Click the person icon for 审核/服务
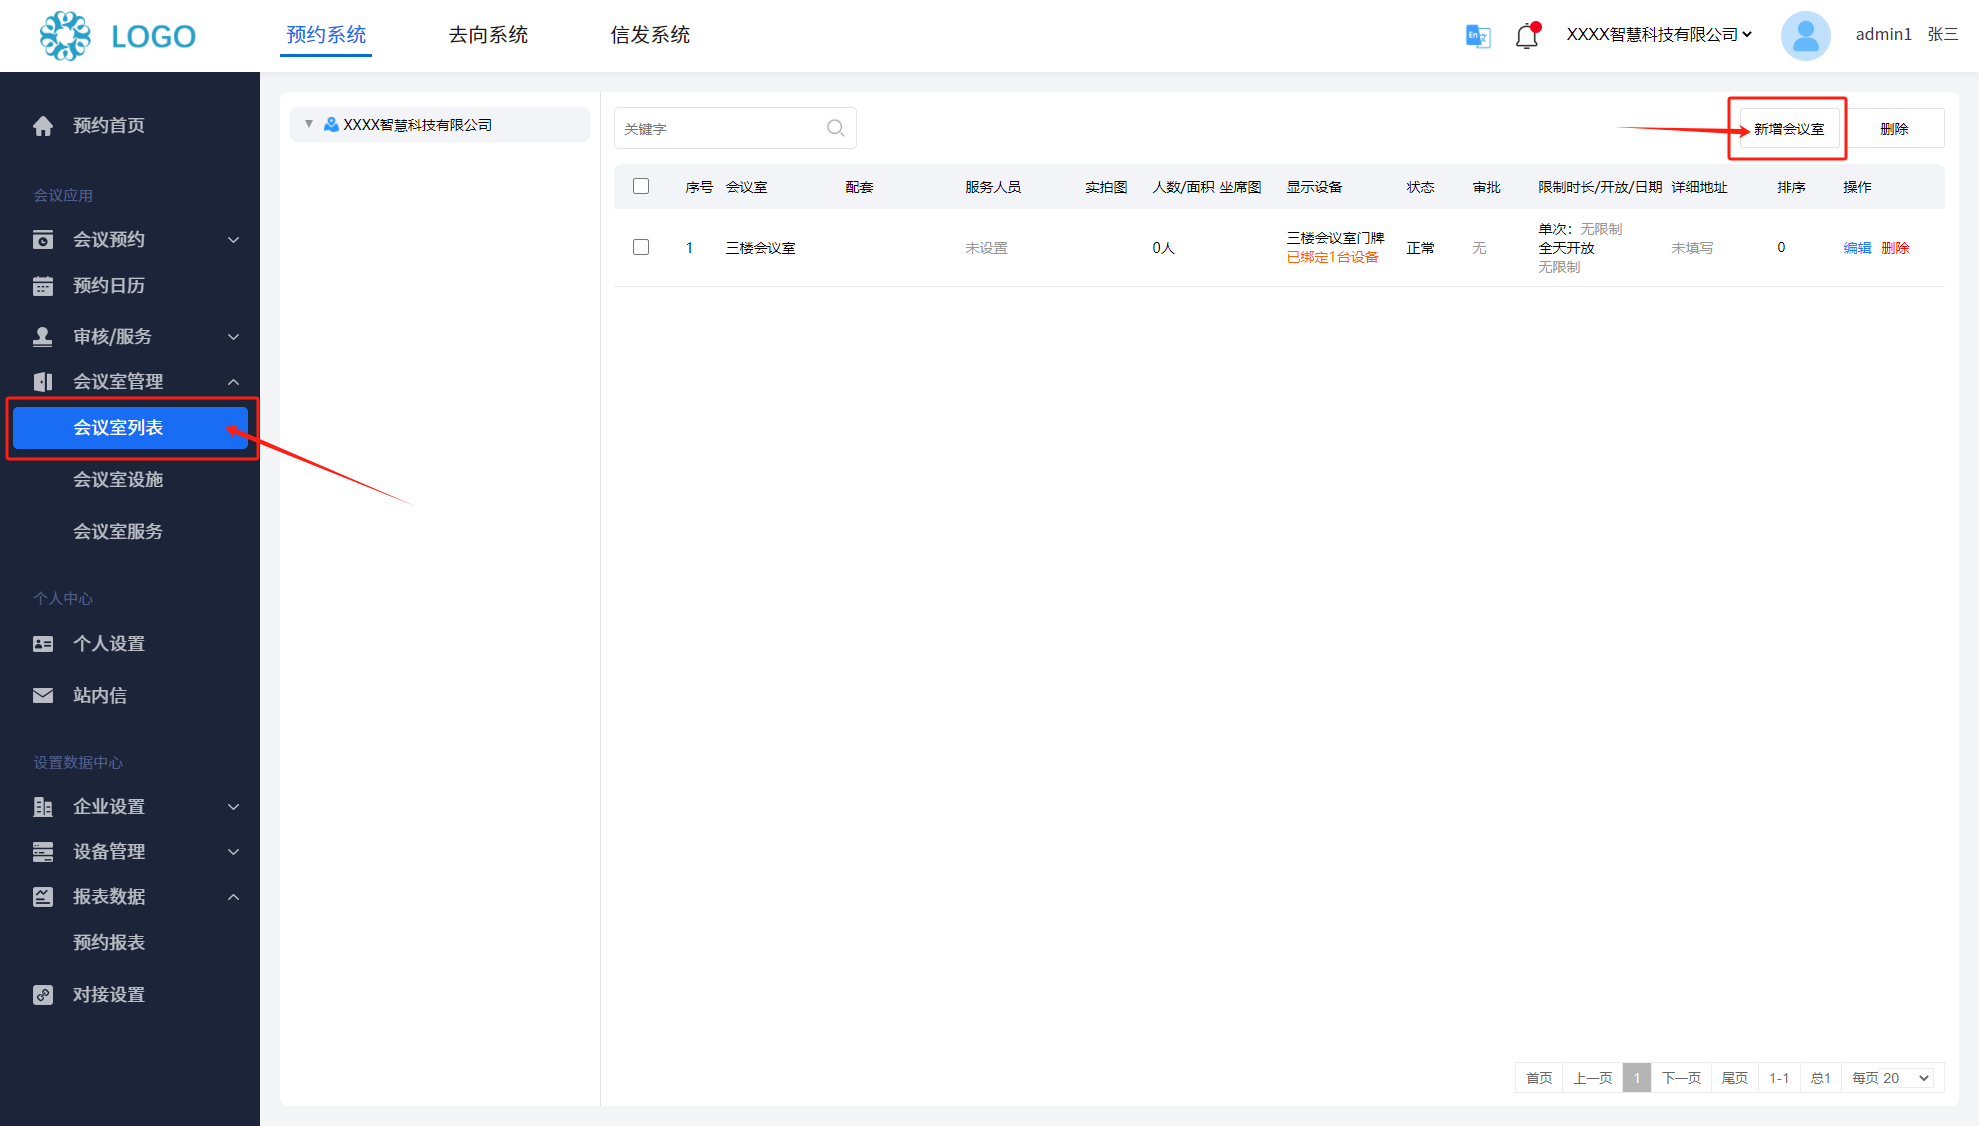Screen dimensions: 1979x1126 point(43,337)
